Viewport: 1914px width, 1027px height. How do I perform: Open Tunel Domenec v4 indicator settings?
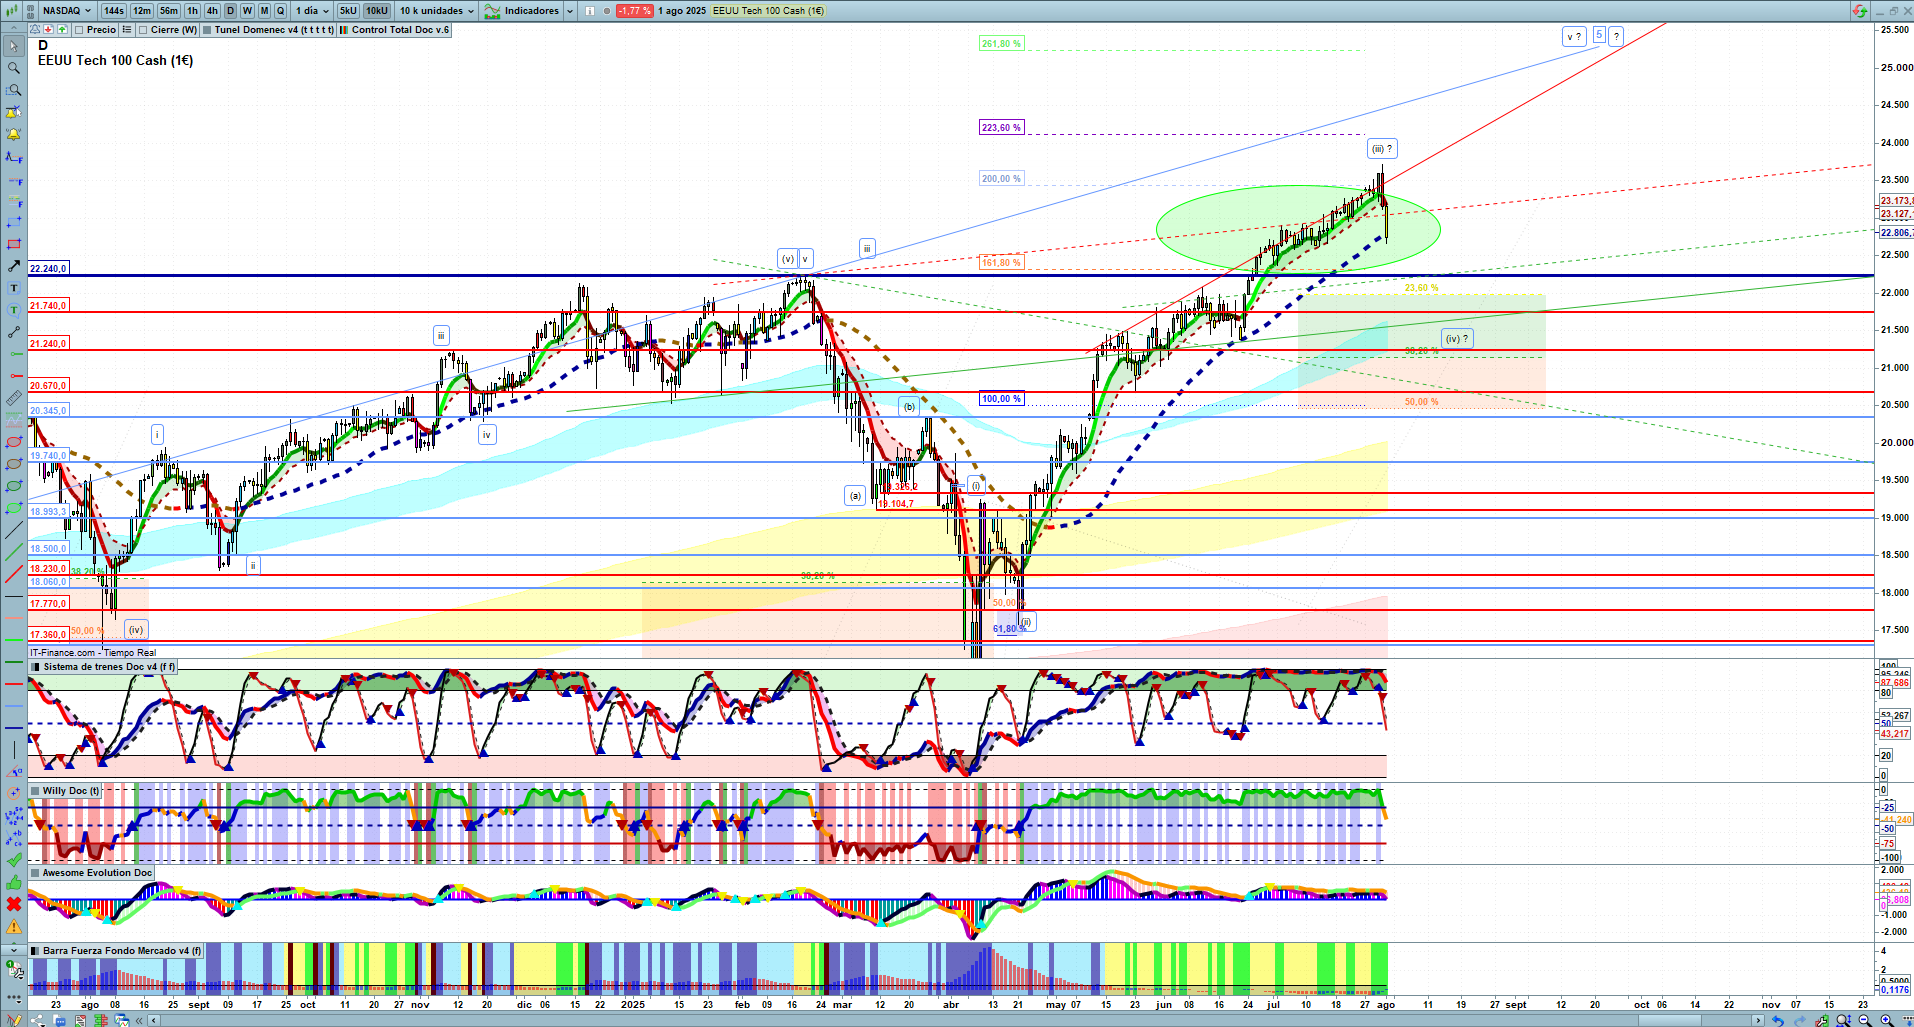pos(268,30)
